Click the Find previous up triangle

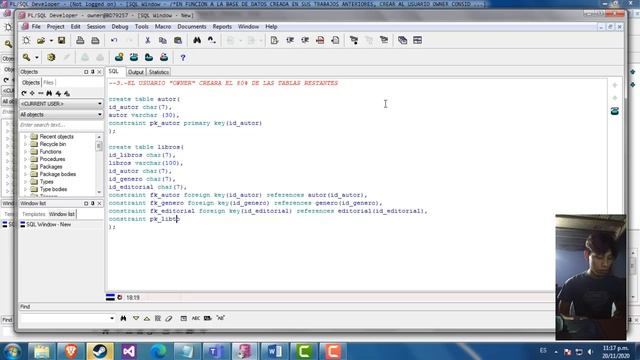(x=147, y=318)
